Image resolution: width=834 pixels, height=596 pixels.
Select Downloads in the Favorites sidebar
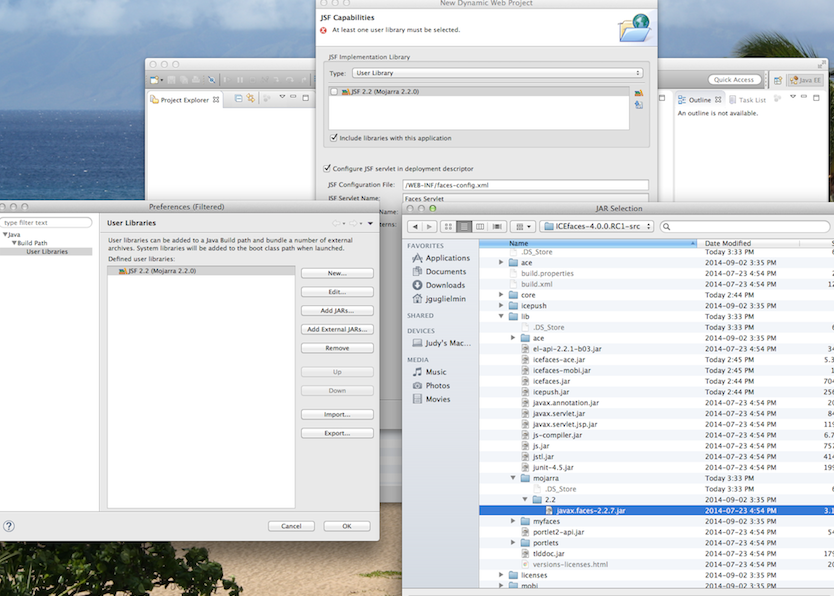coord(445,285)
